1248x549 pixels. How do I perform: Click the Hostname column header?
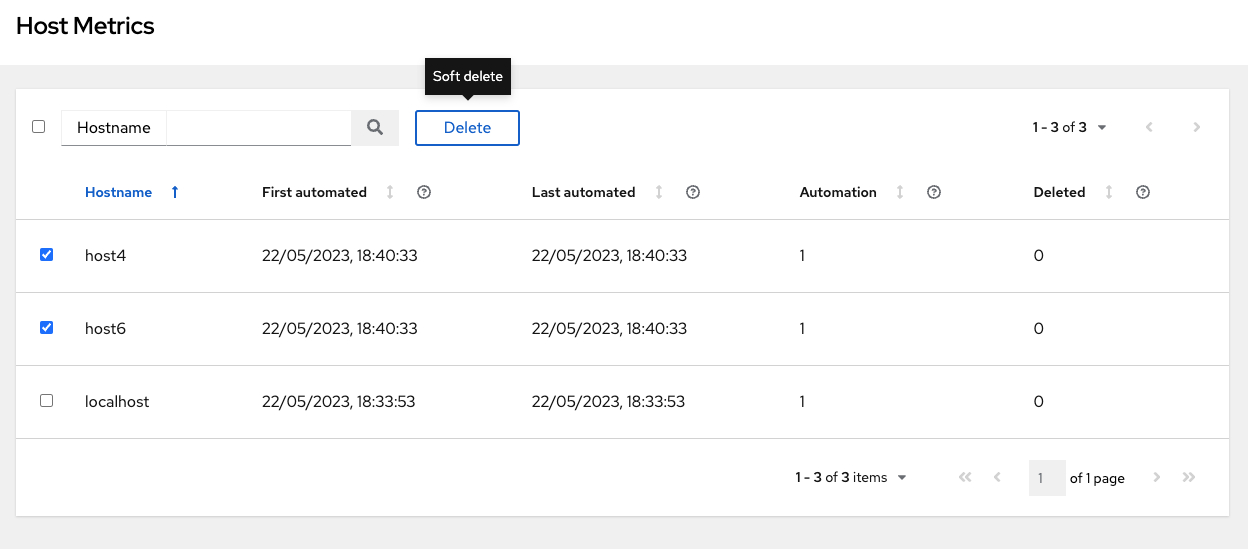click(118, 192)
